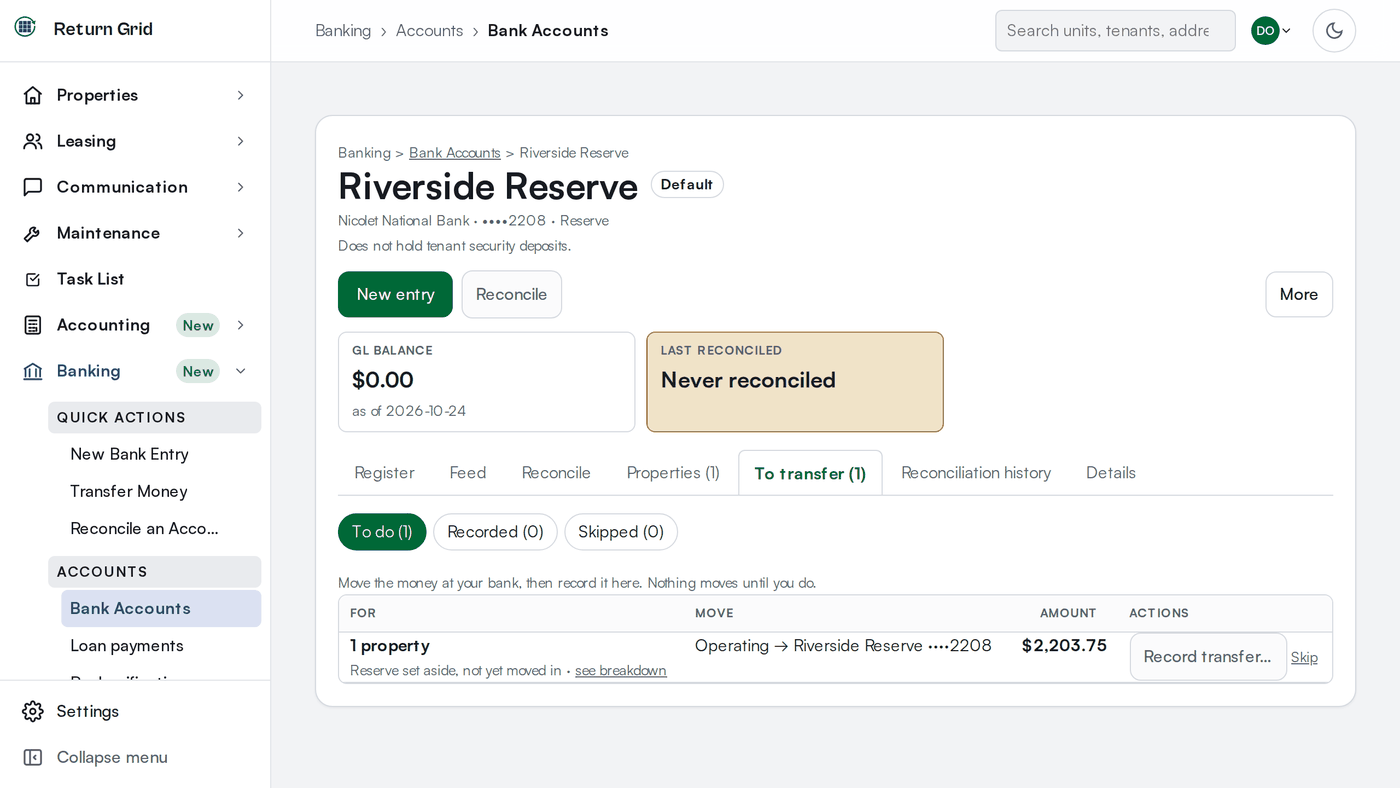Switch to the Register tab
The image size is (1400, 788).
click(384, 473)
